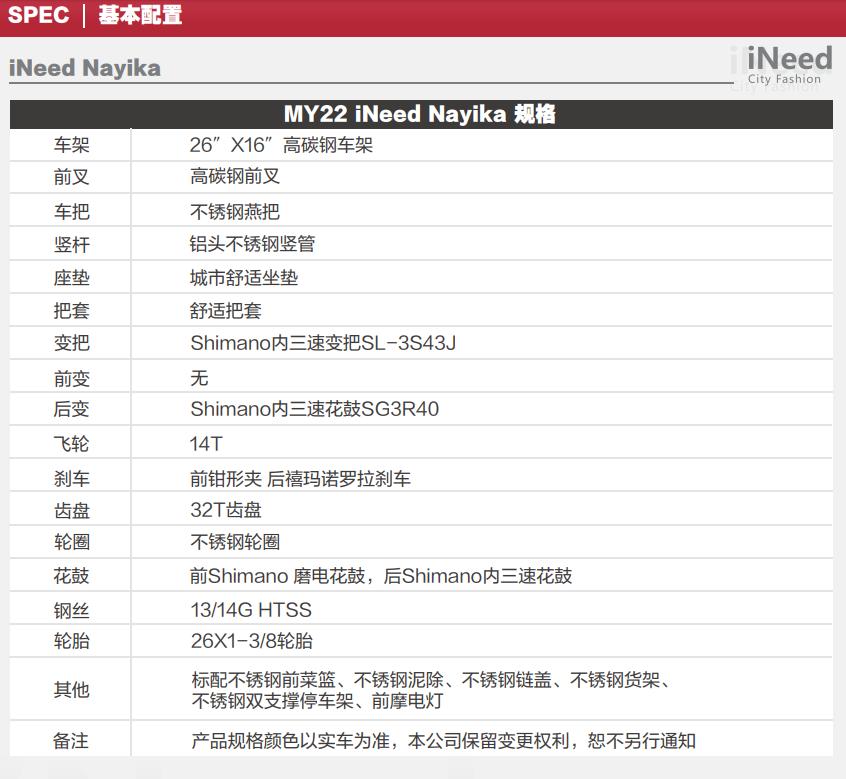Select the 车把 row label

(71, 211)
